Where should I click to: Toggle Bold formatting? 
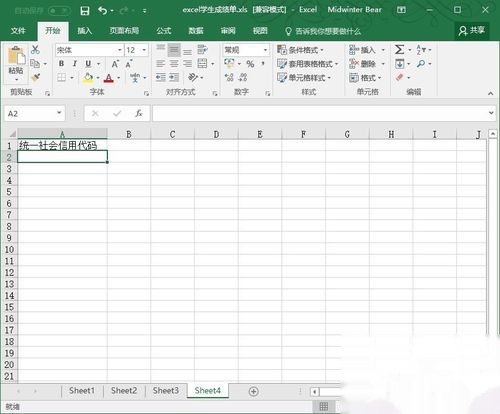click(61, 64)
